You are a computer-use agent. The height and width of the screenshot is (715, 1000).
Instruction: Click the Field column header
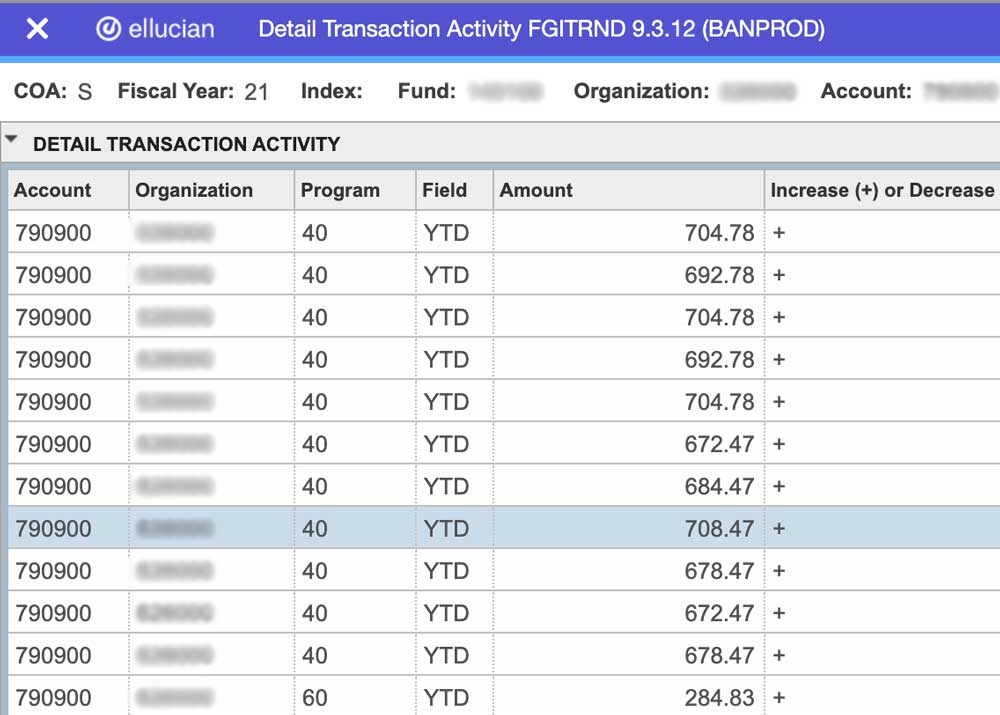coord(445,190)
